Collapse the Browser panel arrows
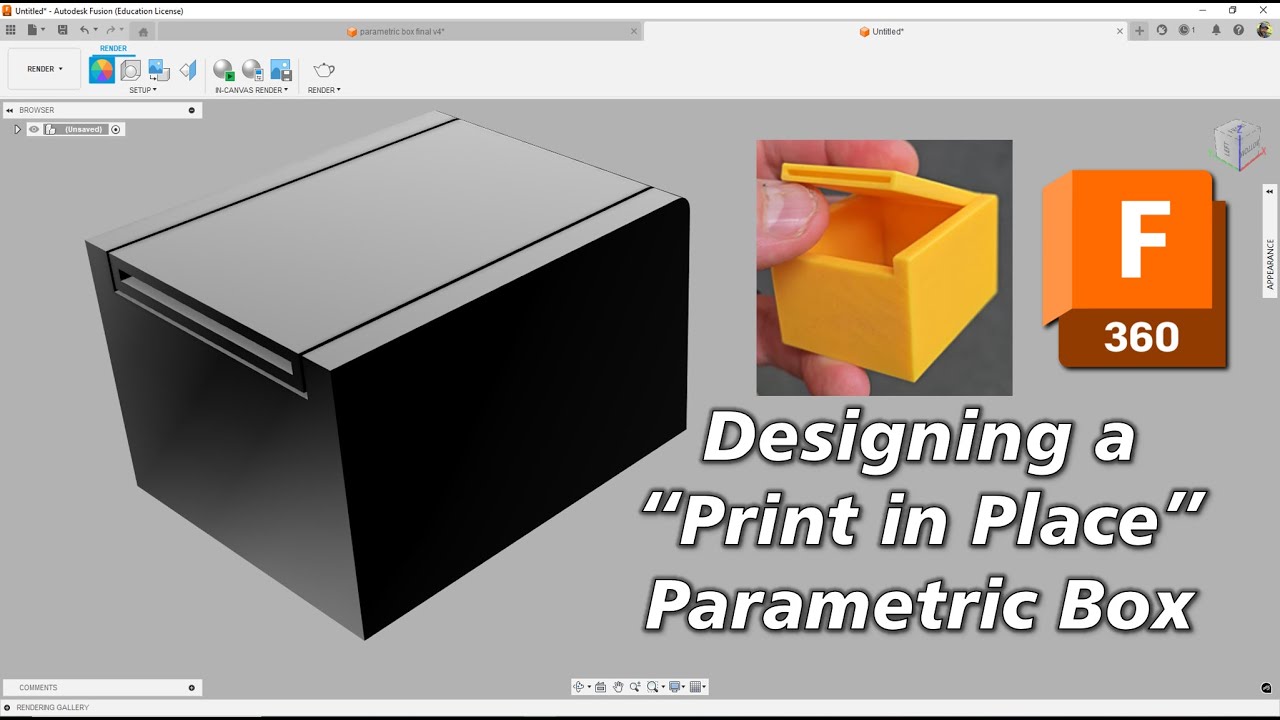Viewport: 1280px width, 720px height. point(9,110)
